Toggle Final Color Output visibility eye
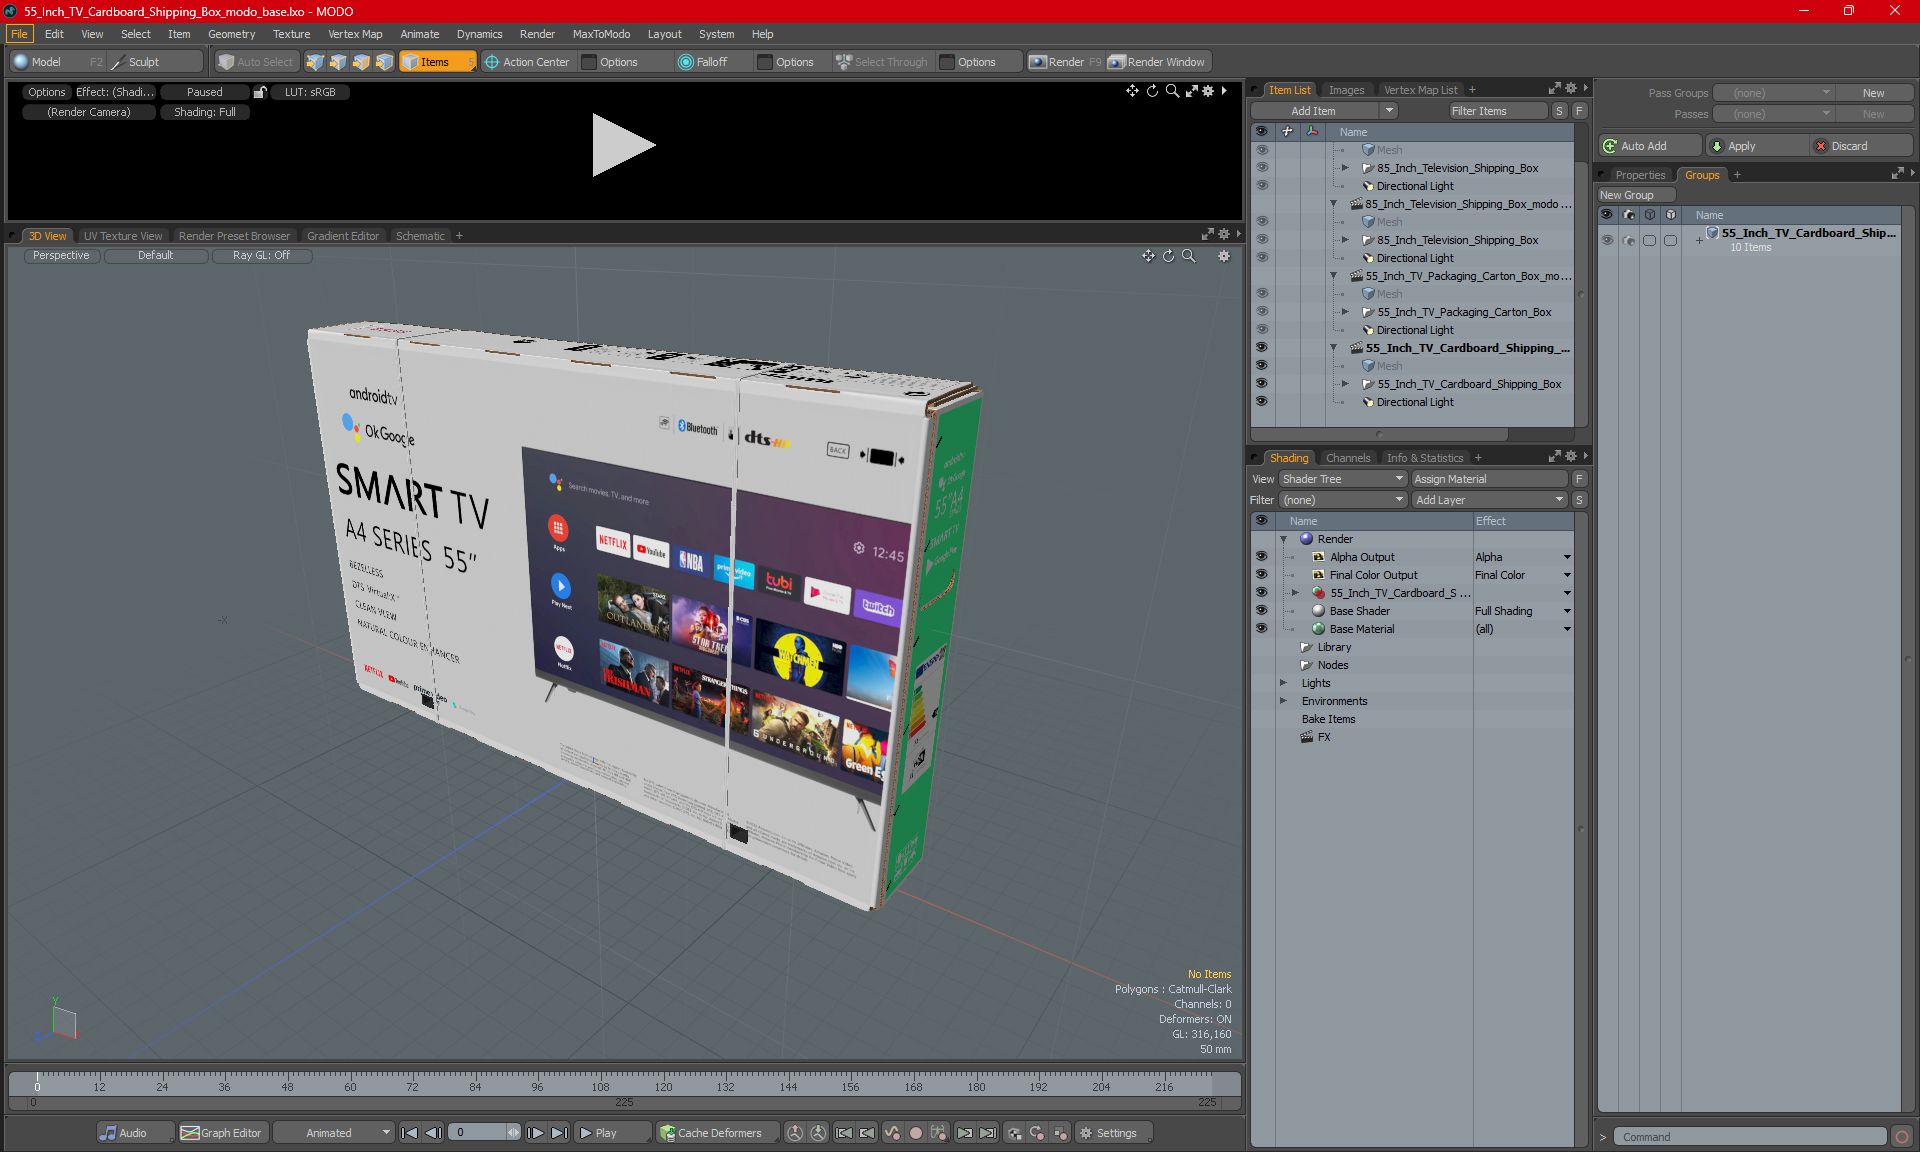The image size is (1920, 1152). pos(1261,575)
